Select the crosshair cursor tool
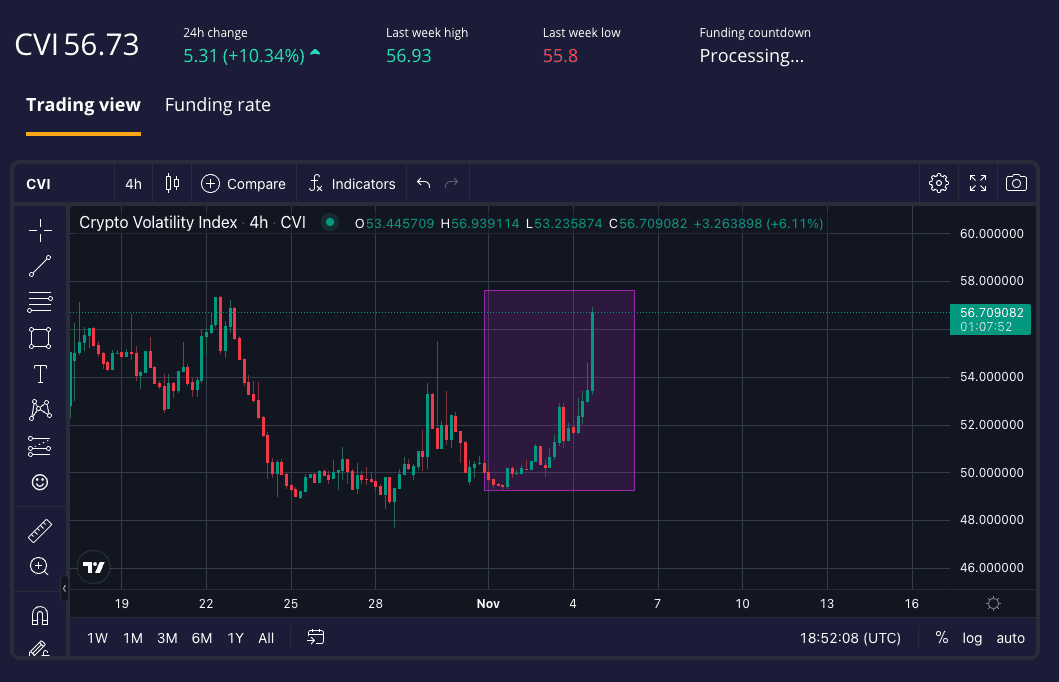This screenshot has width=1059, height=682. 40,230
